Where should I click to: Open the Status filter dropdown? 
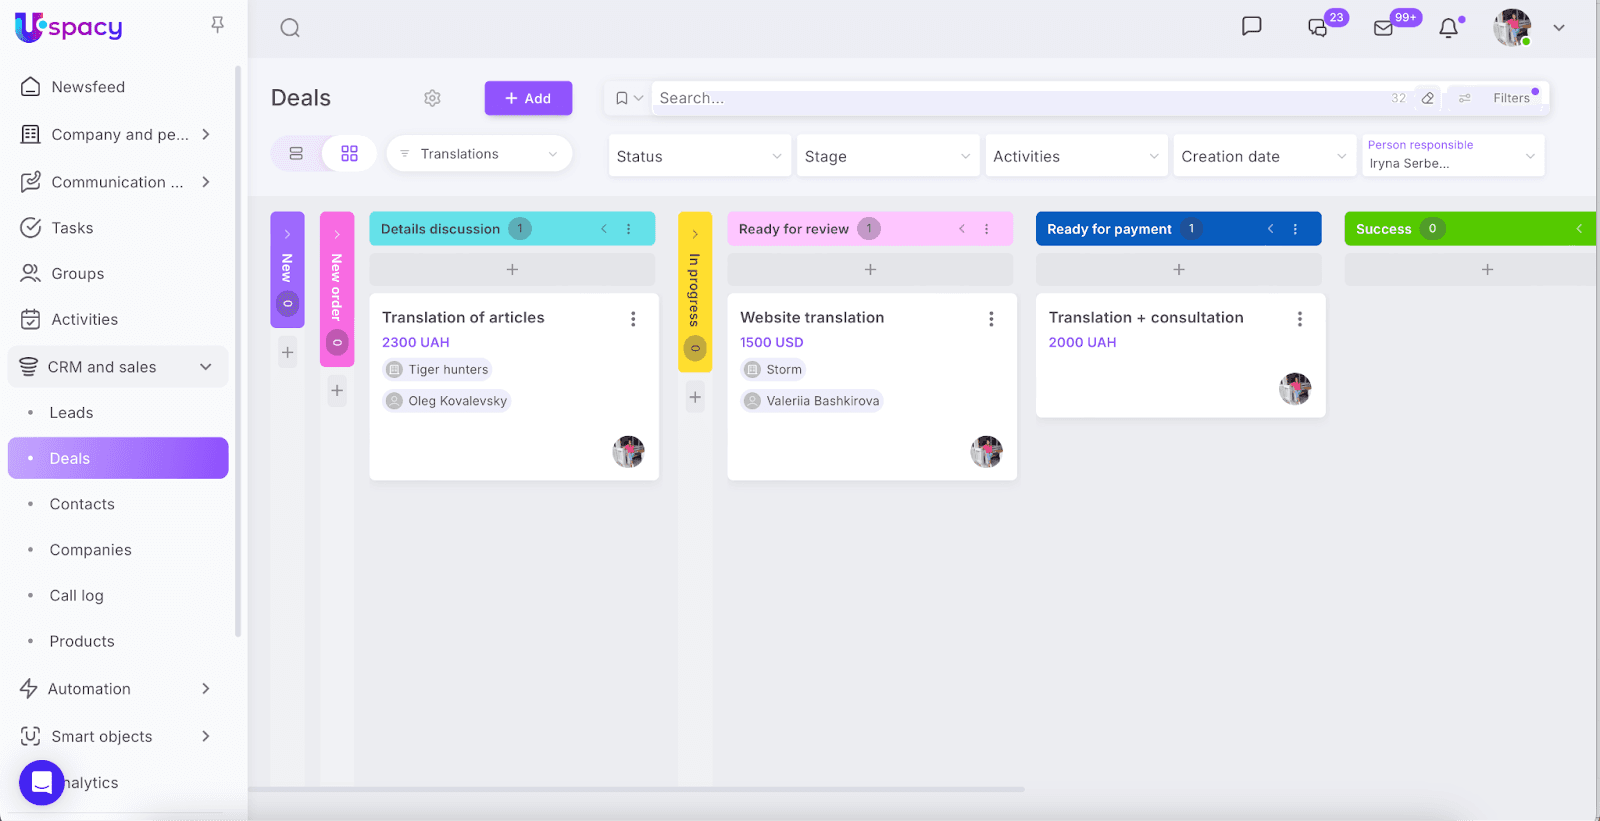click(699, 156)
